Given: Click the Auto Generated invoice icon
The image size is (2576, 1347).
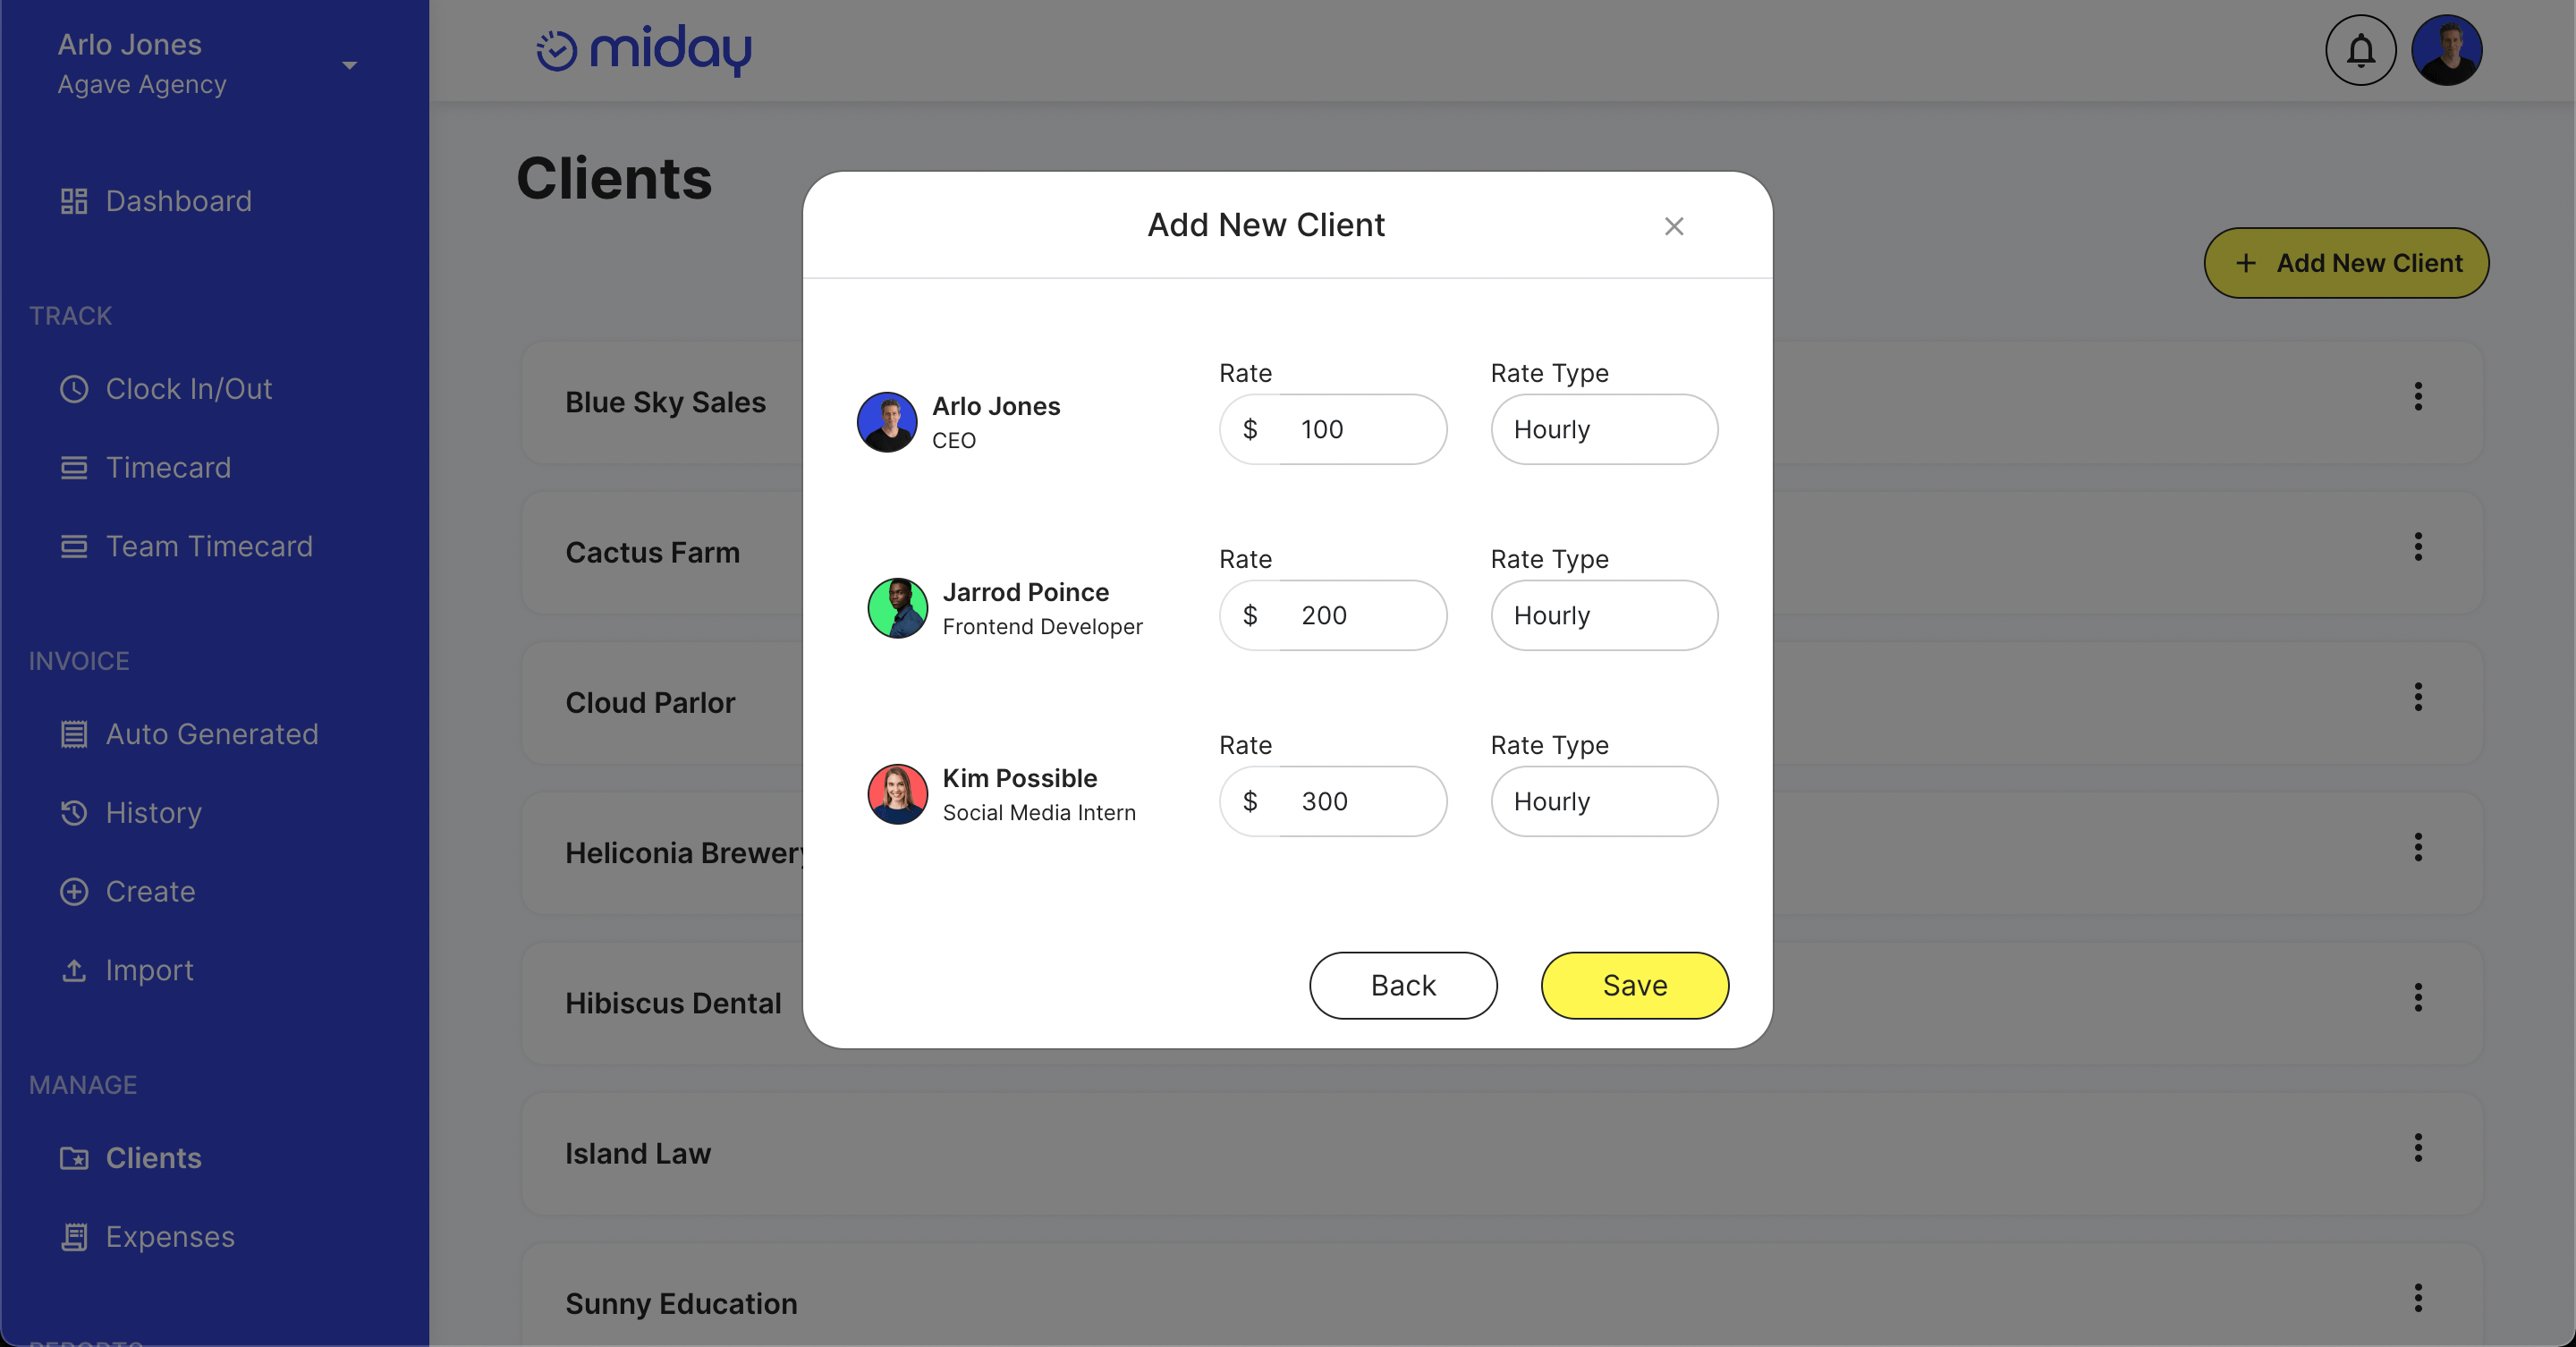Looking at the screenshot, I should tap(73, 734).
